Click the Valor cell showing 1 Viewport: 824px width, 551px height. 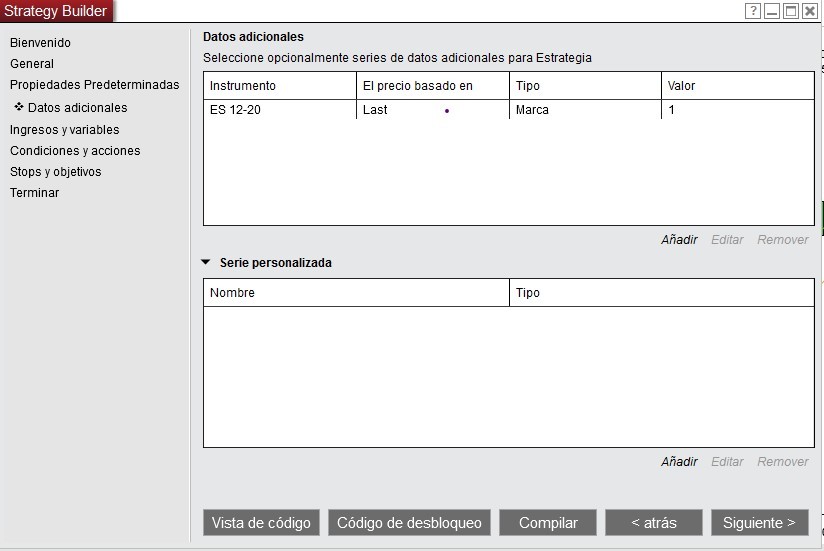tap(738, 110)
